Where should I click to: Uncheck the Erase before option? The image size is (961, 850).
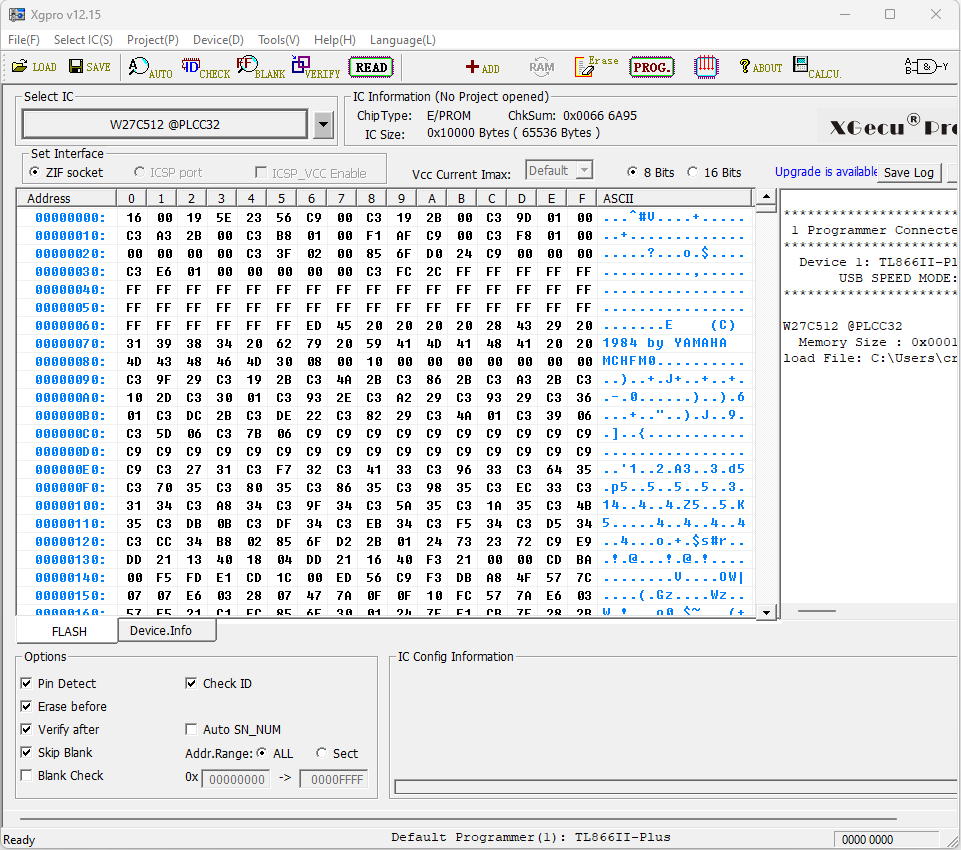[x=27, y=707]
